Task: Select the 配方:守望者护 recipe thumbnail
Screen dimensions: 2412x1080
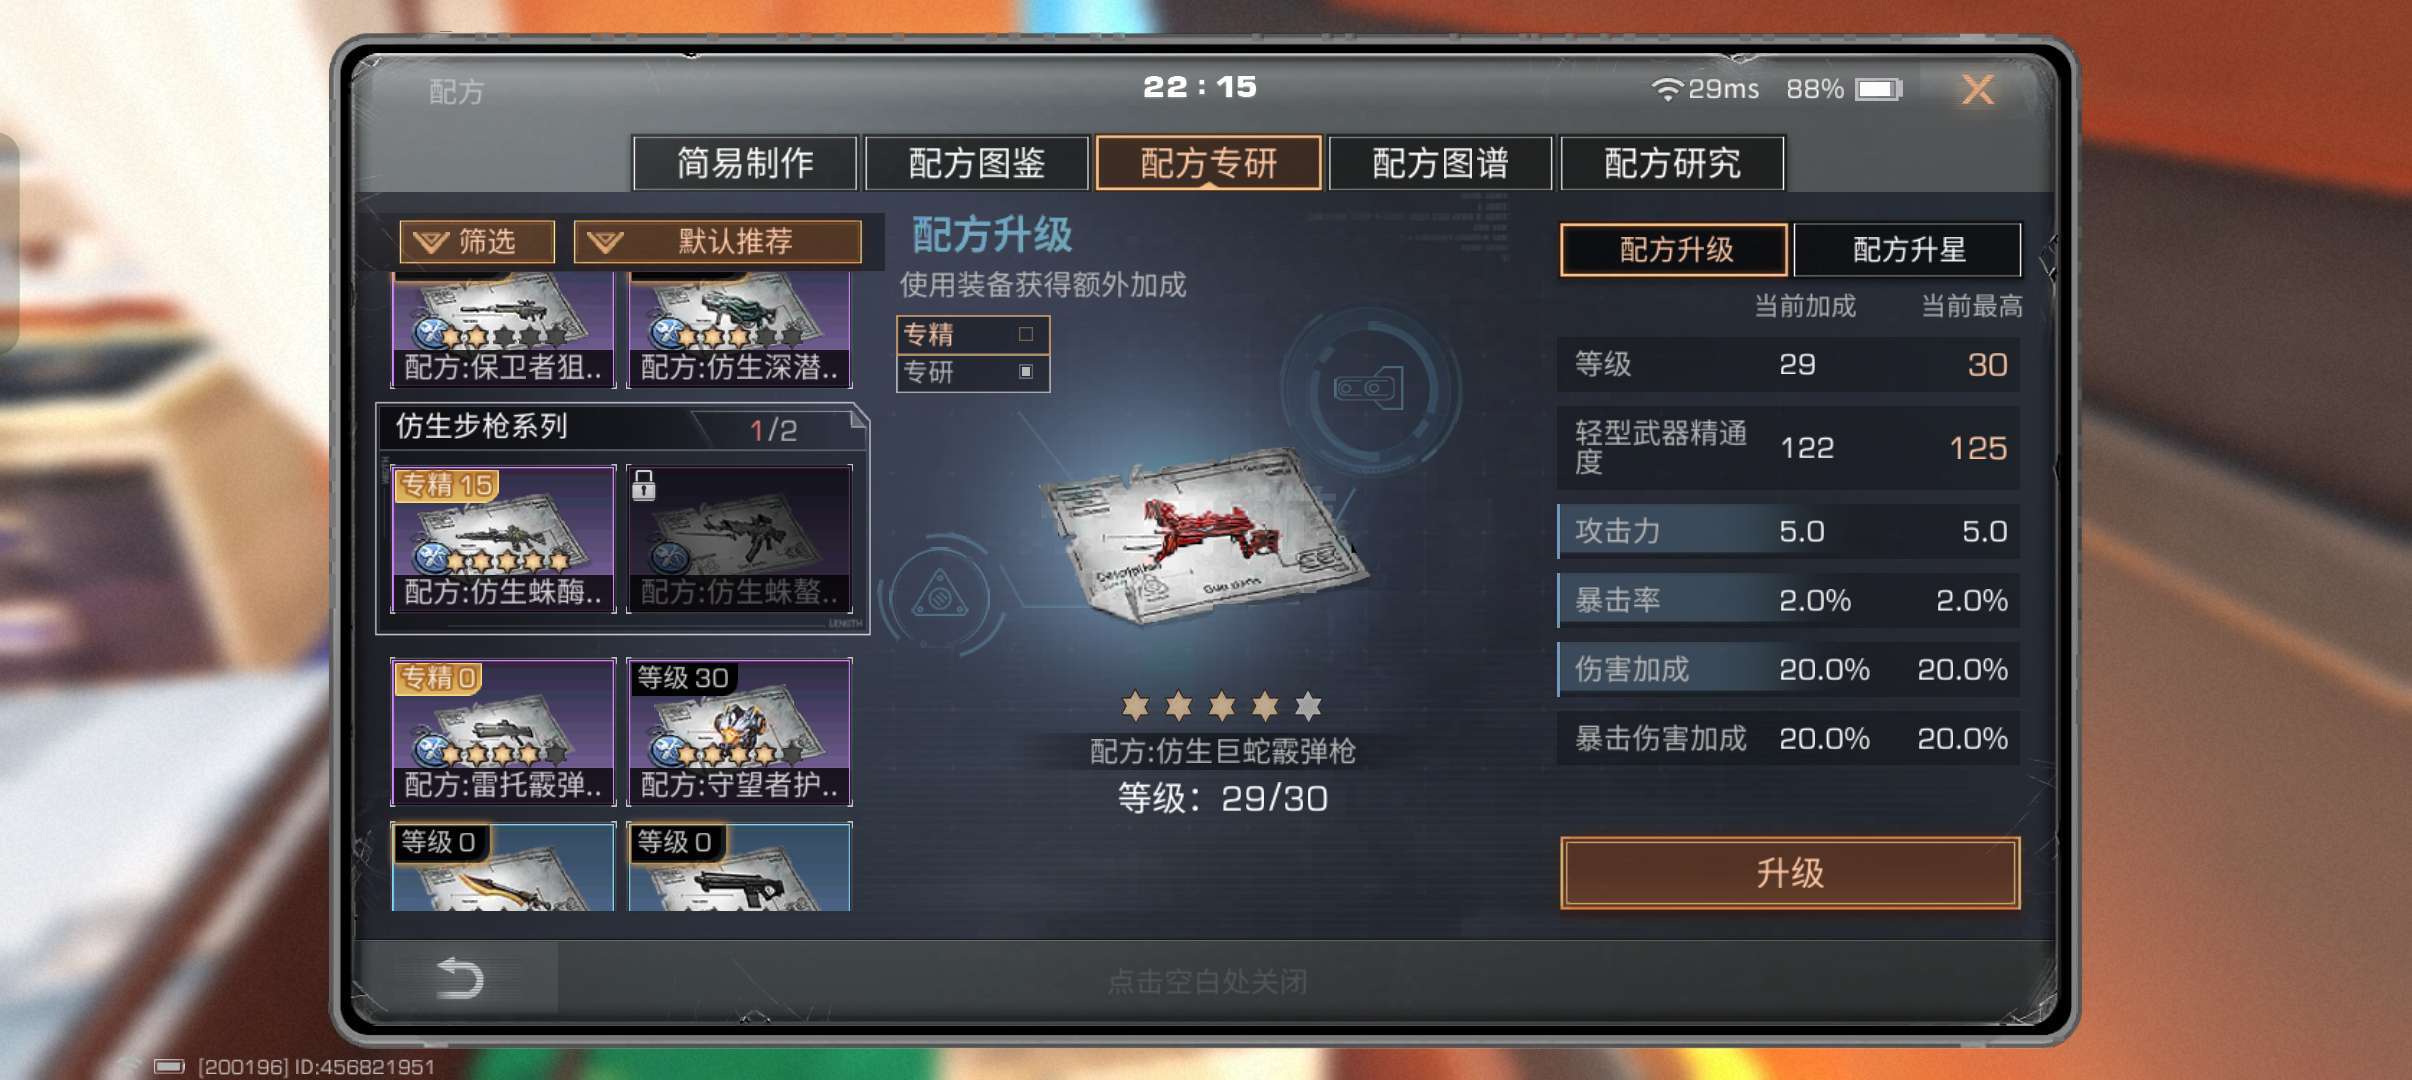Action: click(x=739, y=731)
